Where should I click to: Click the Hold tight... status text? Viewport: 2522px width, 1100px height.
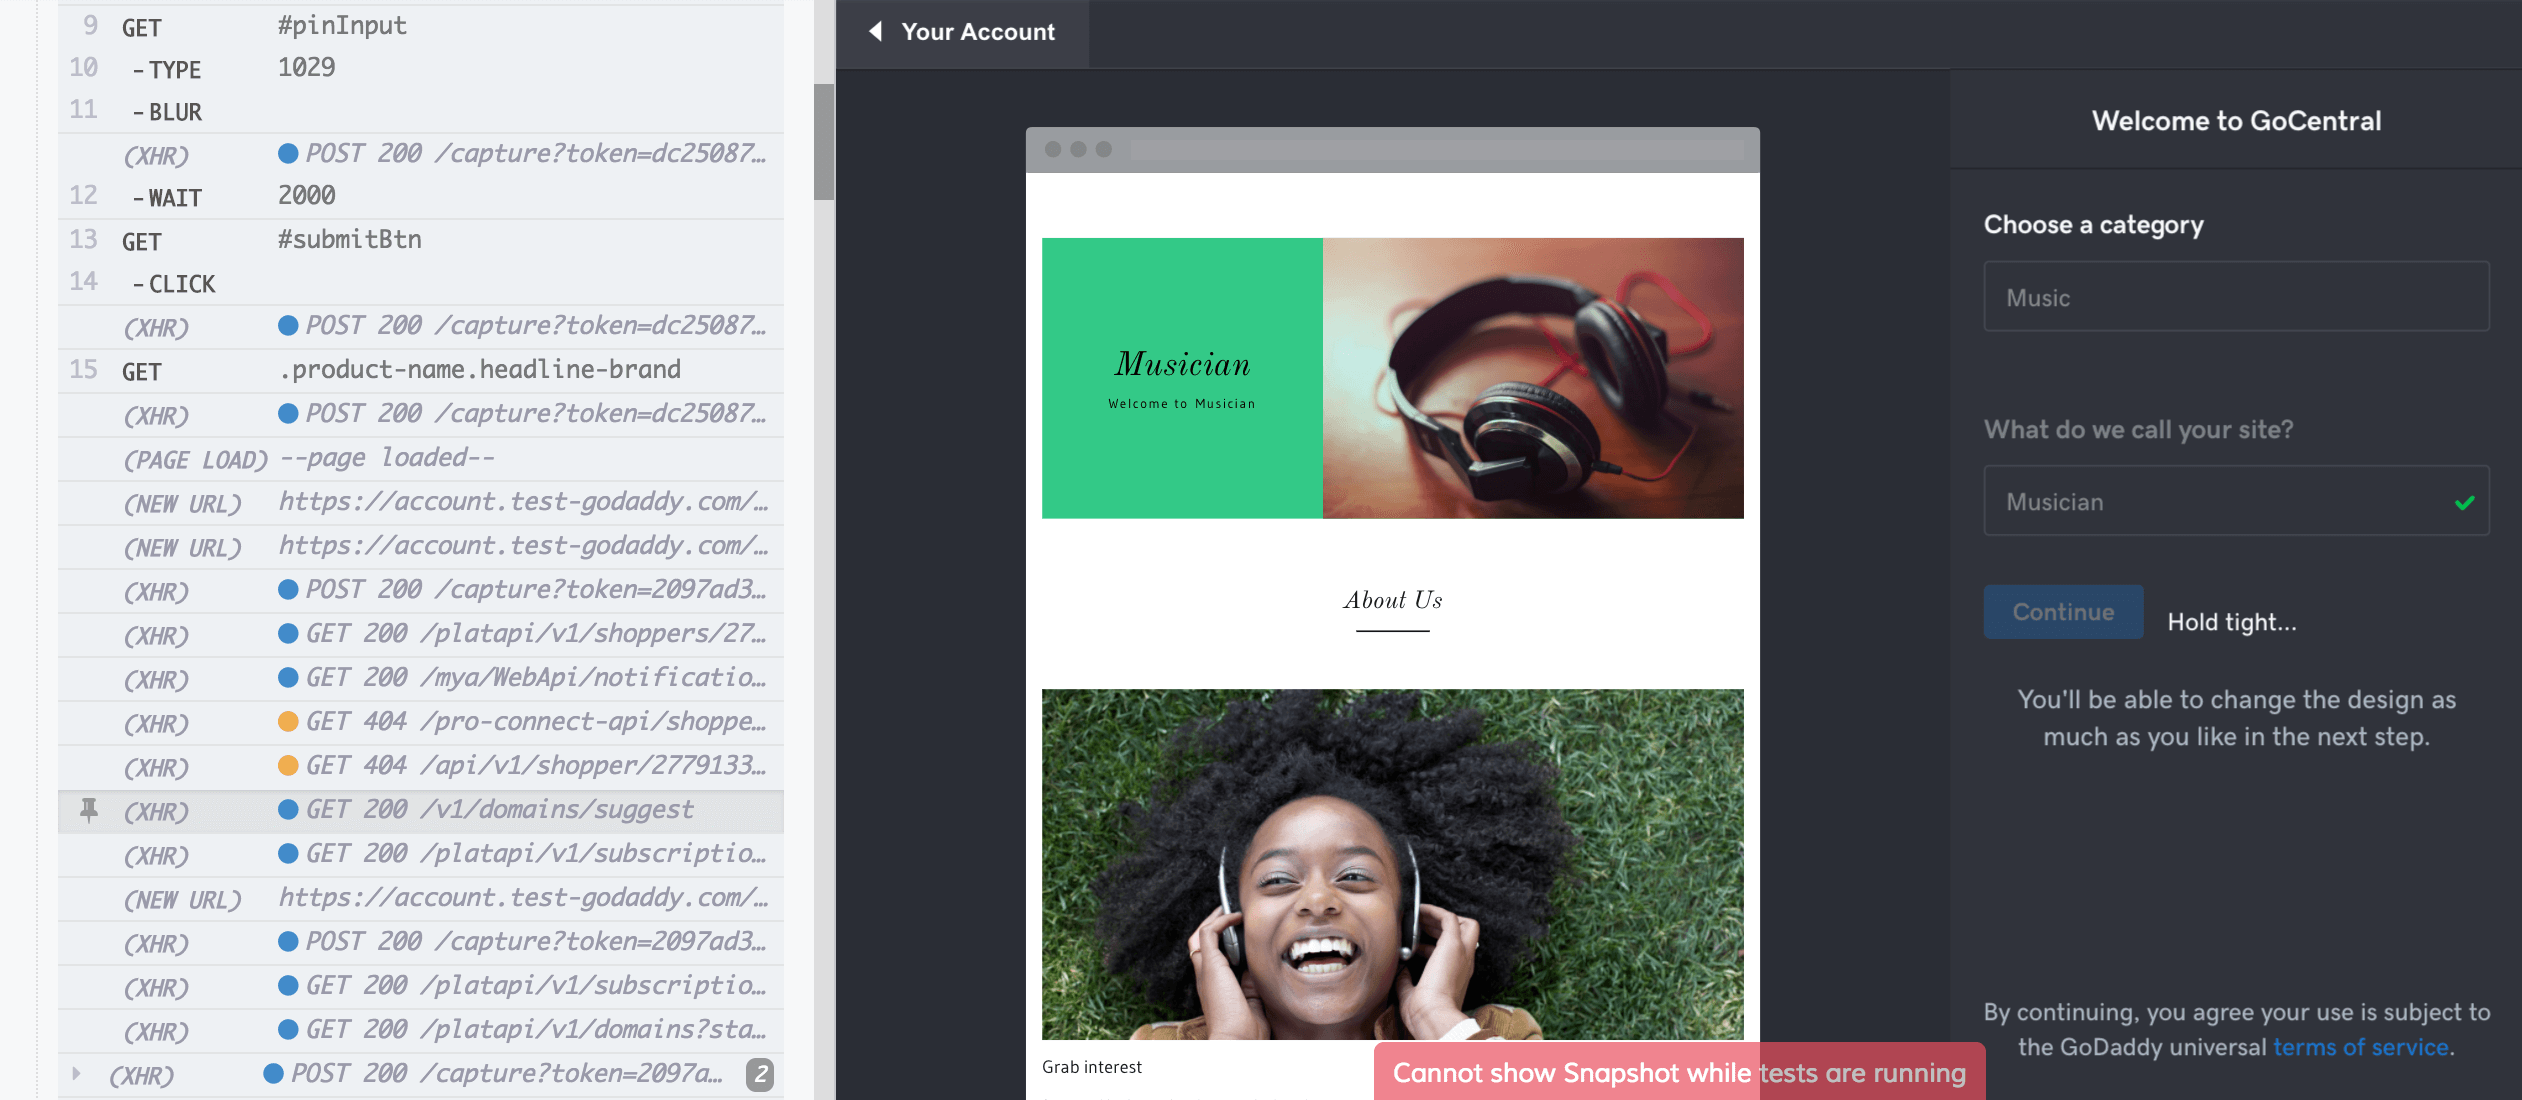point(2231,622)
